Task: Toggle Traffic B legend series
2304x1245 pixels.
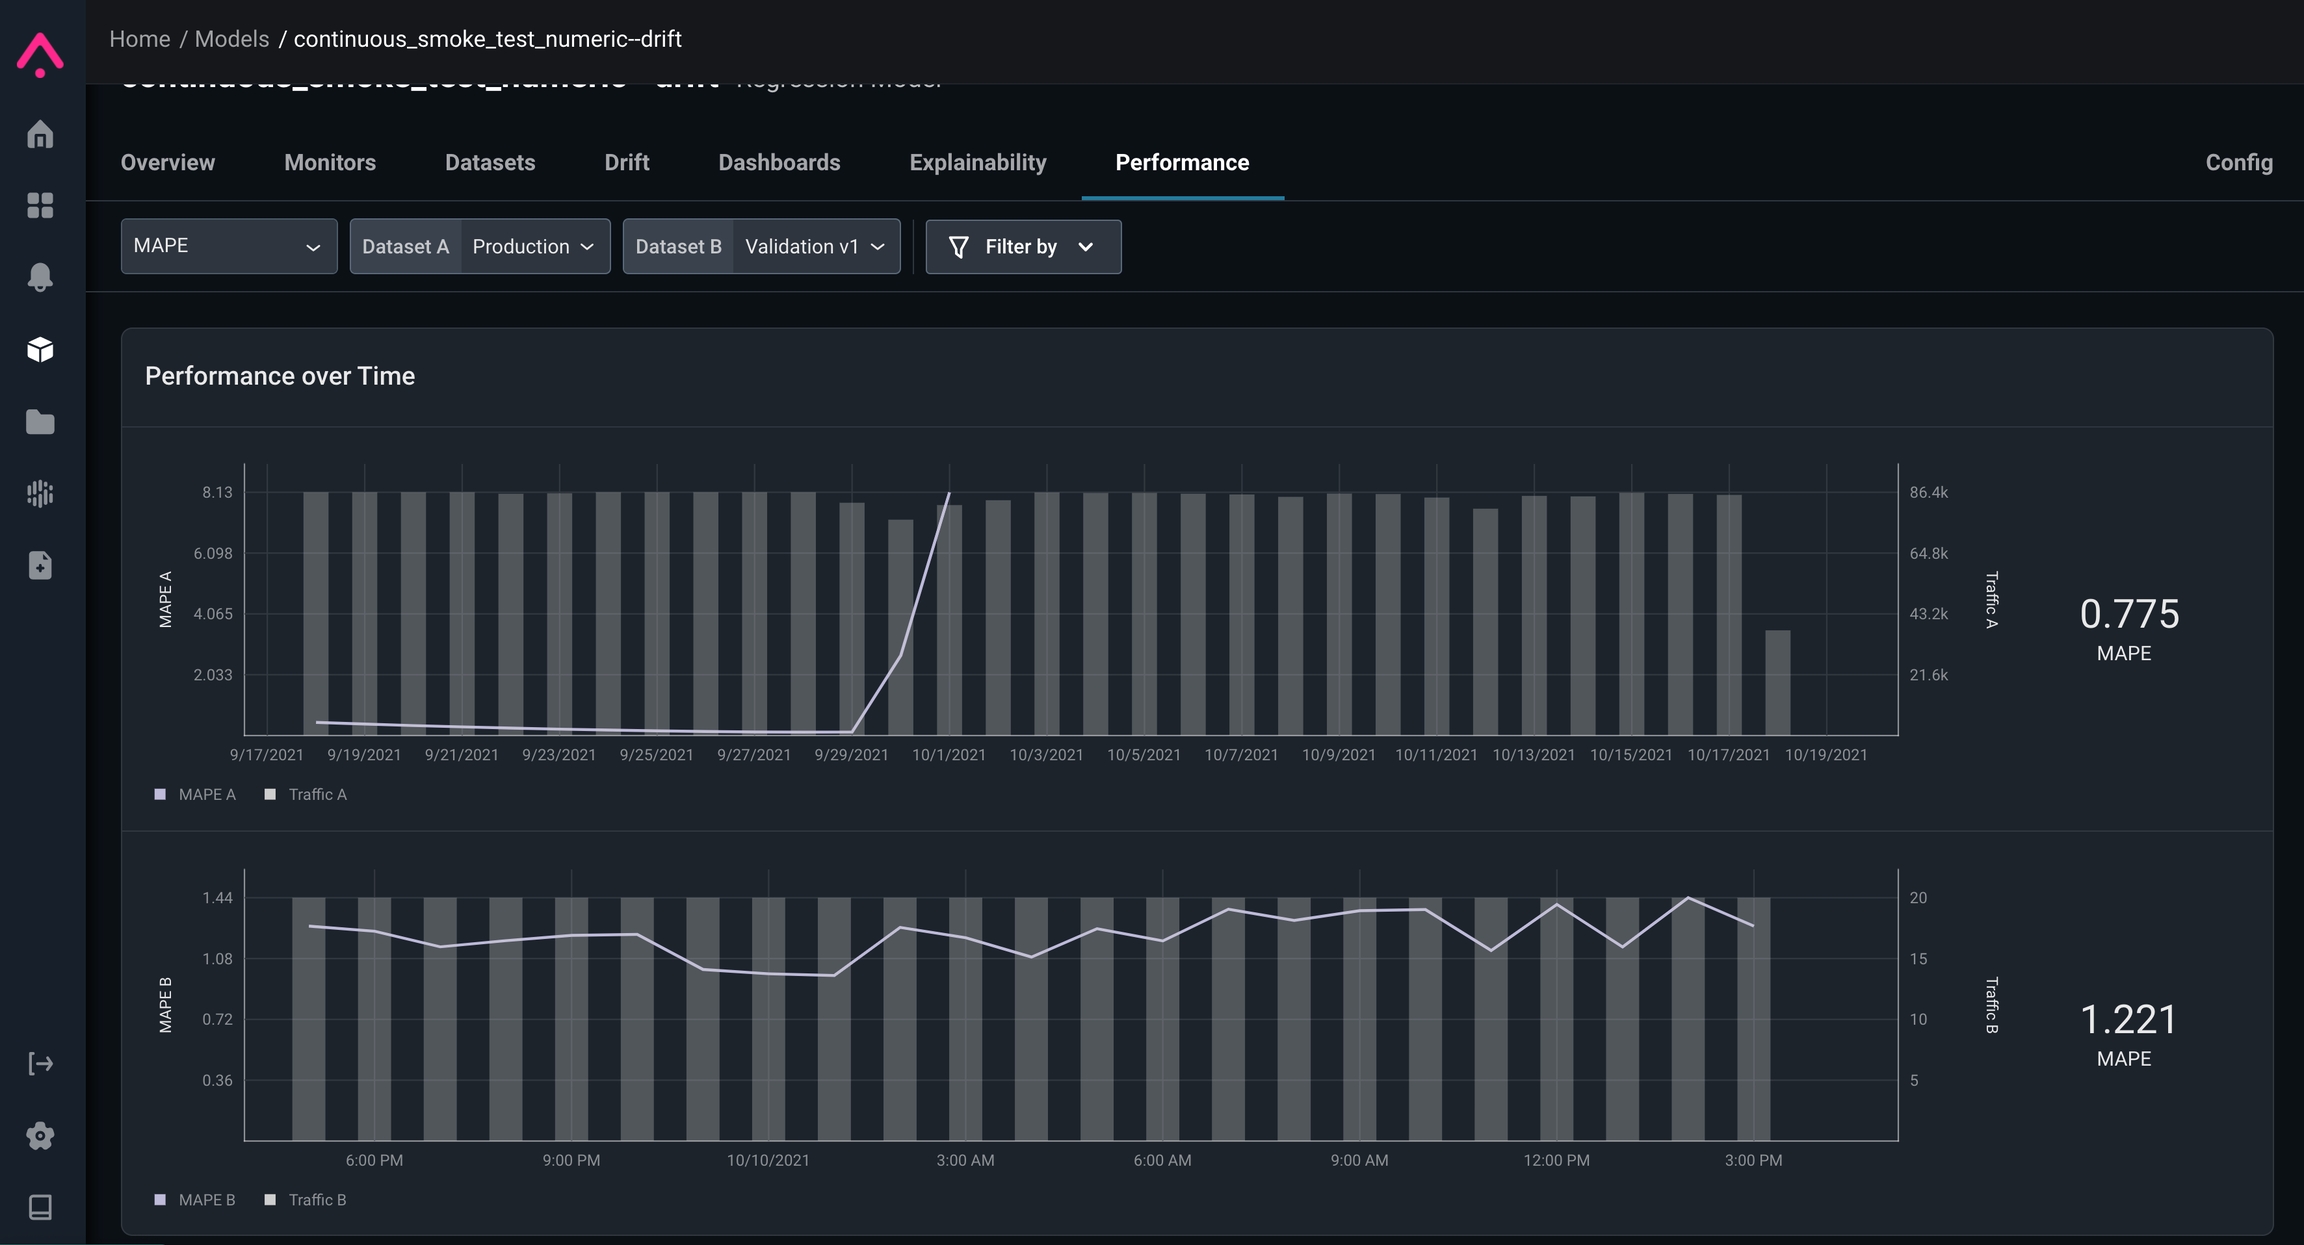Action: (x=306, y=1199)
